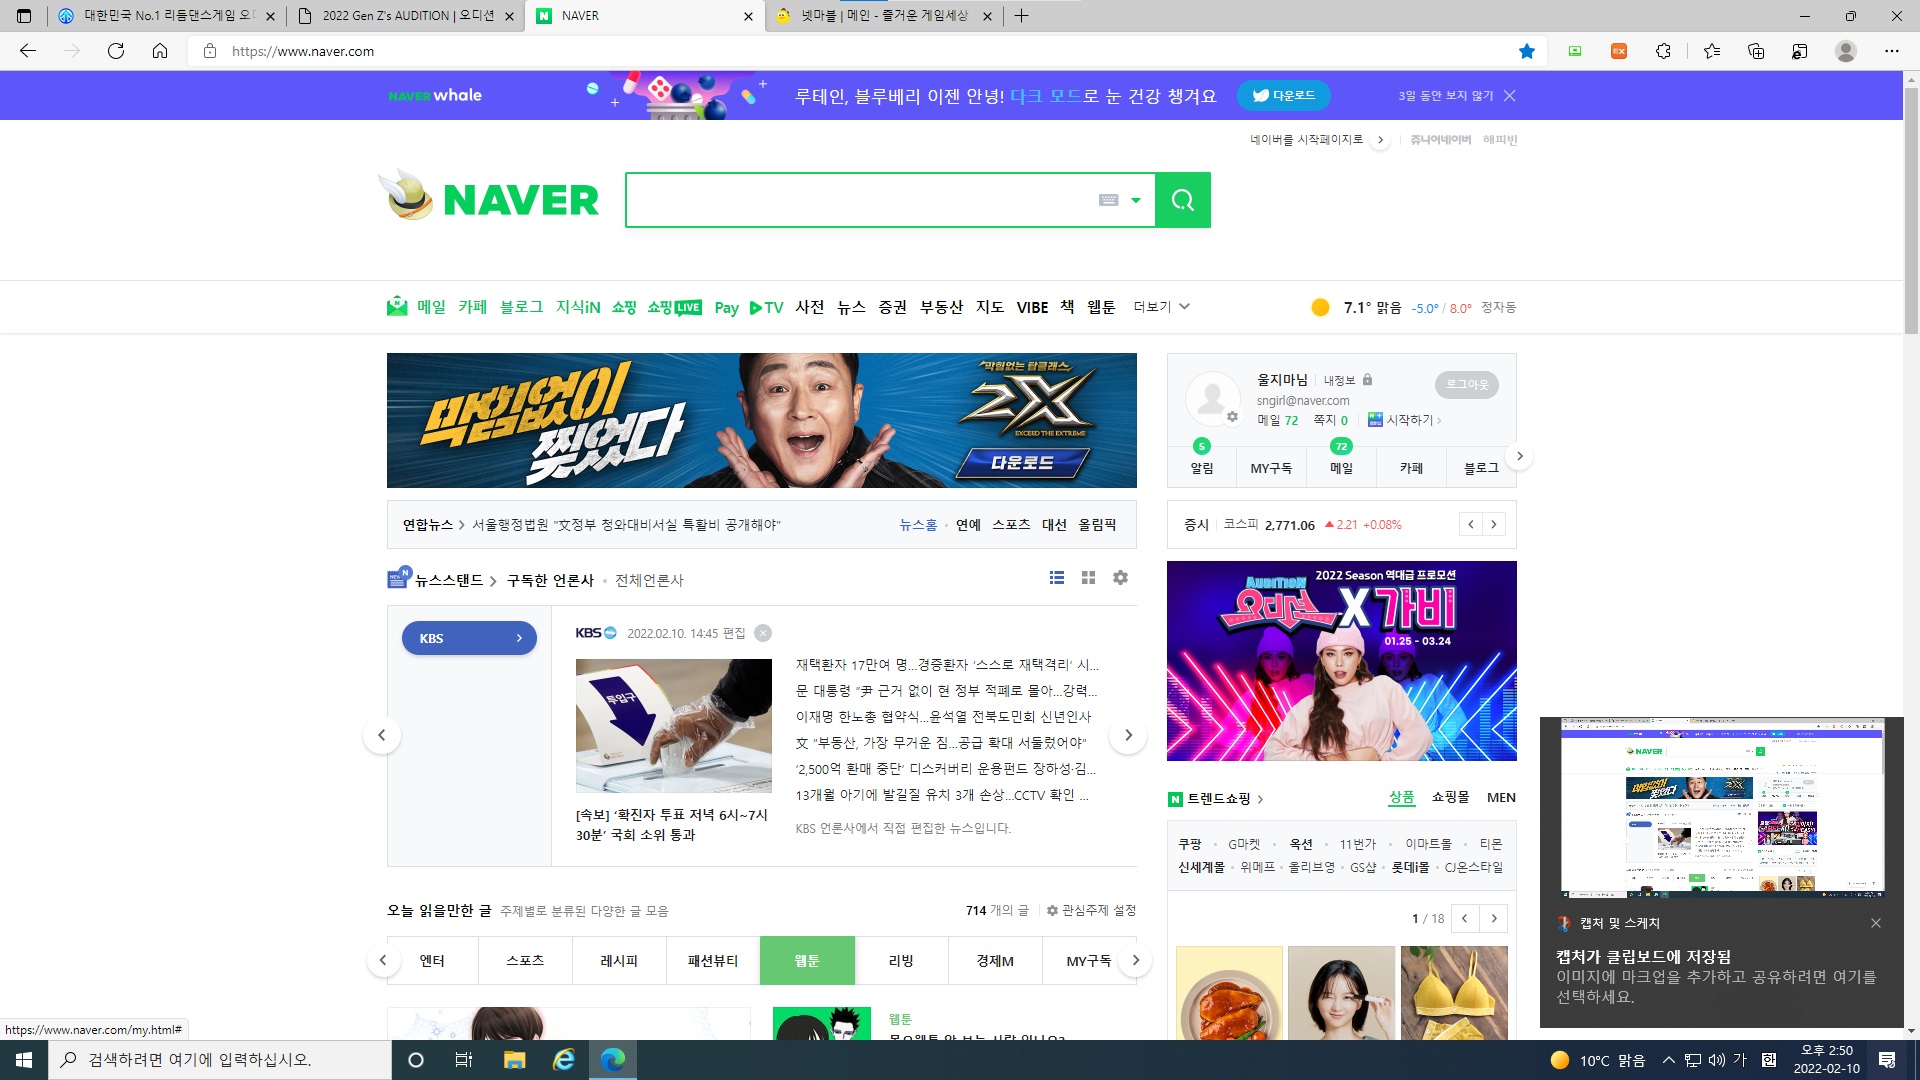Screen dimensions: 1920x1080
Task: Show next stock index with right arrow
Action: pyautogui.click(x=1494, y=525)
